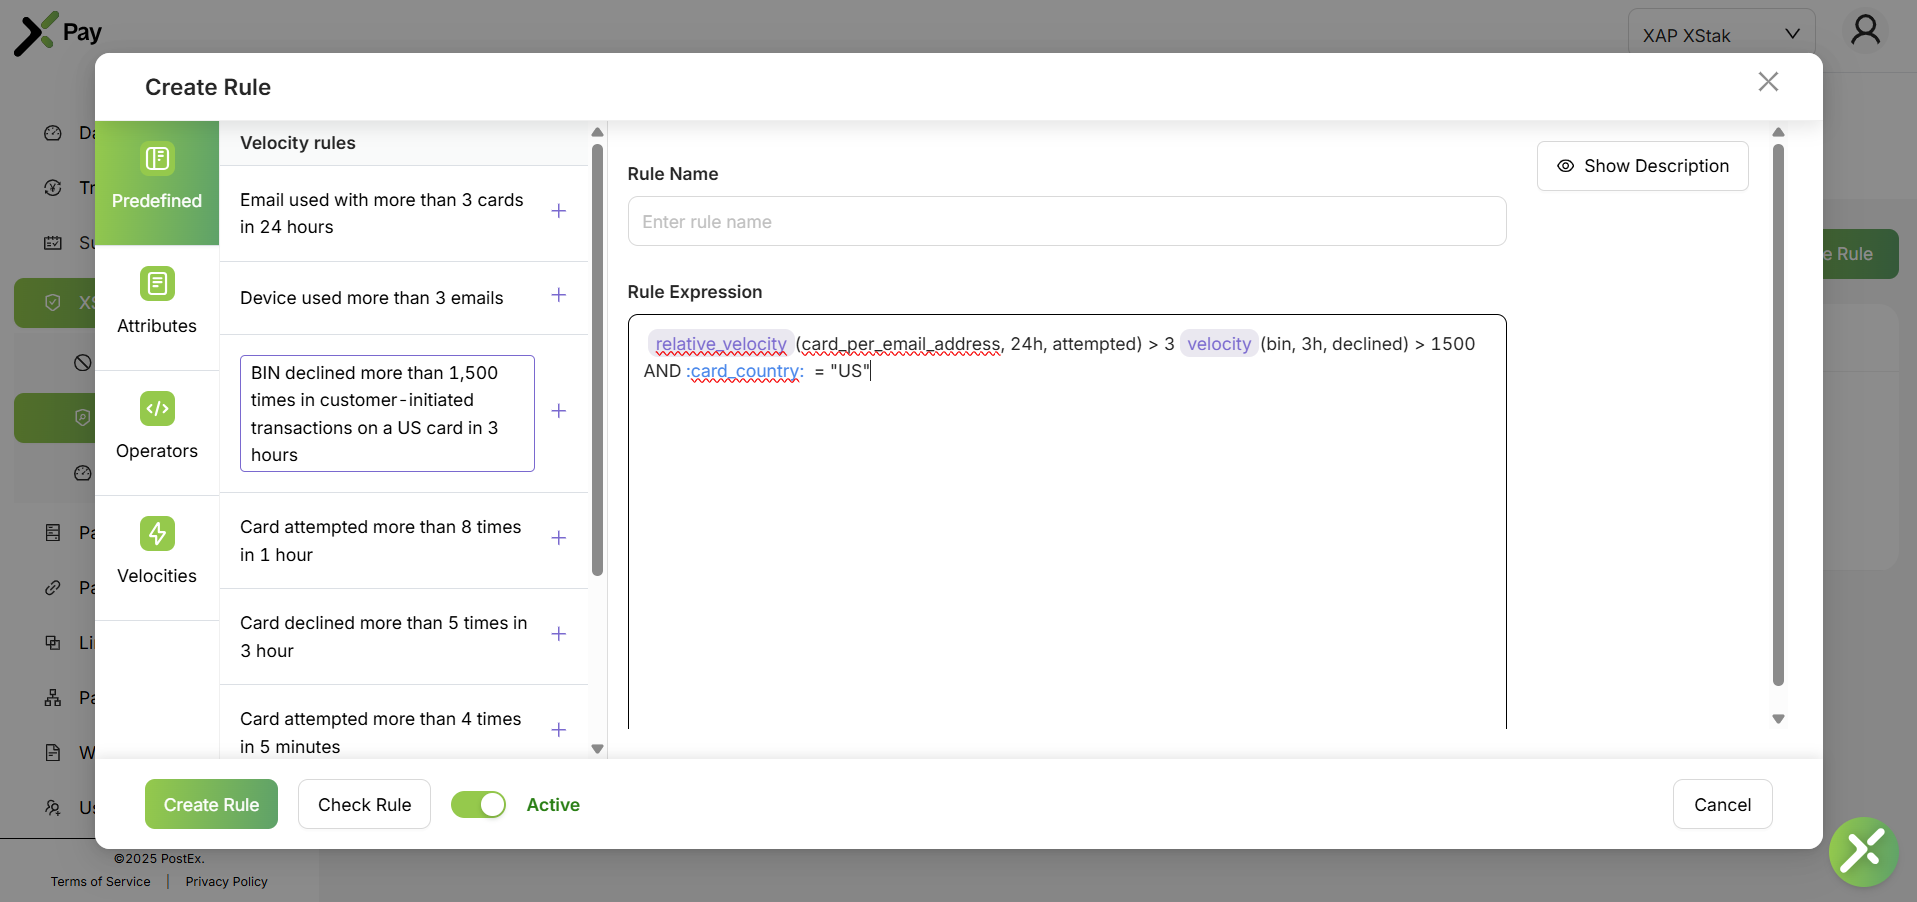Open the Operators panel icon
Screen dimensions: 1917x902
(157, 409)
